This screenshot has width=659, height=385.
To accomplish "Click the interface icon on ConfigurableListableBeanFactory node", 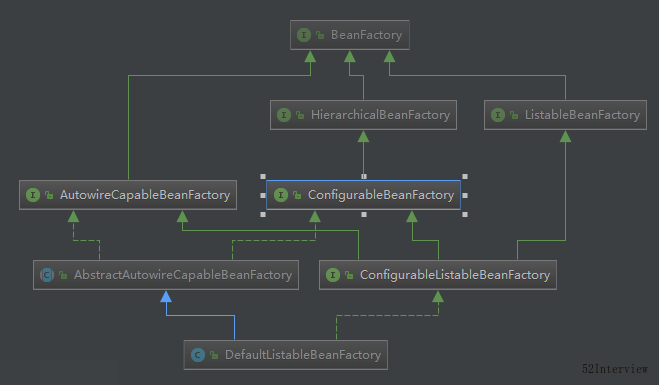I will click(x=333, y=275).
